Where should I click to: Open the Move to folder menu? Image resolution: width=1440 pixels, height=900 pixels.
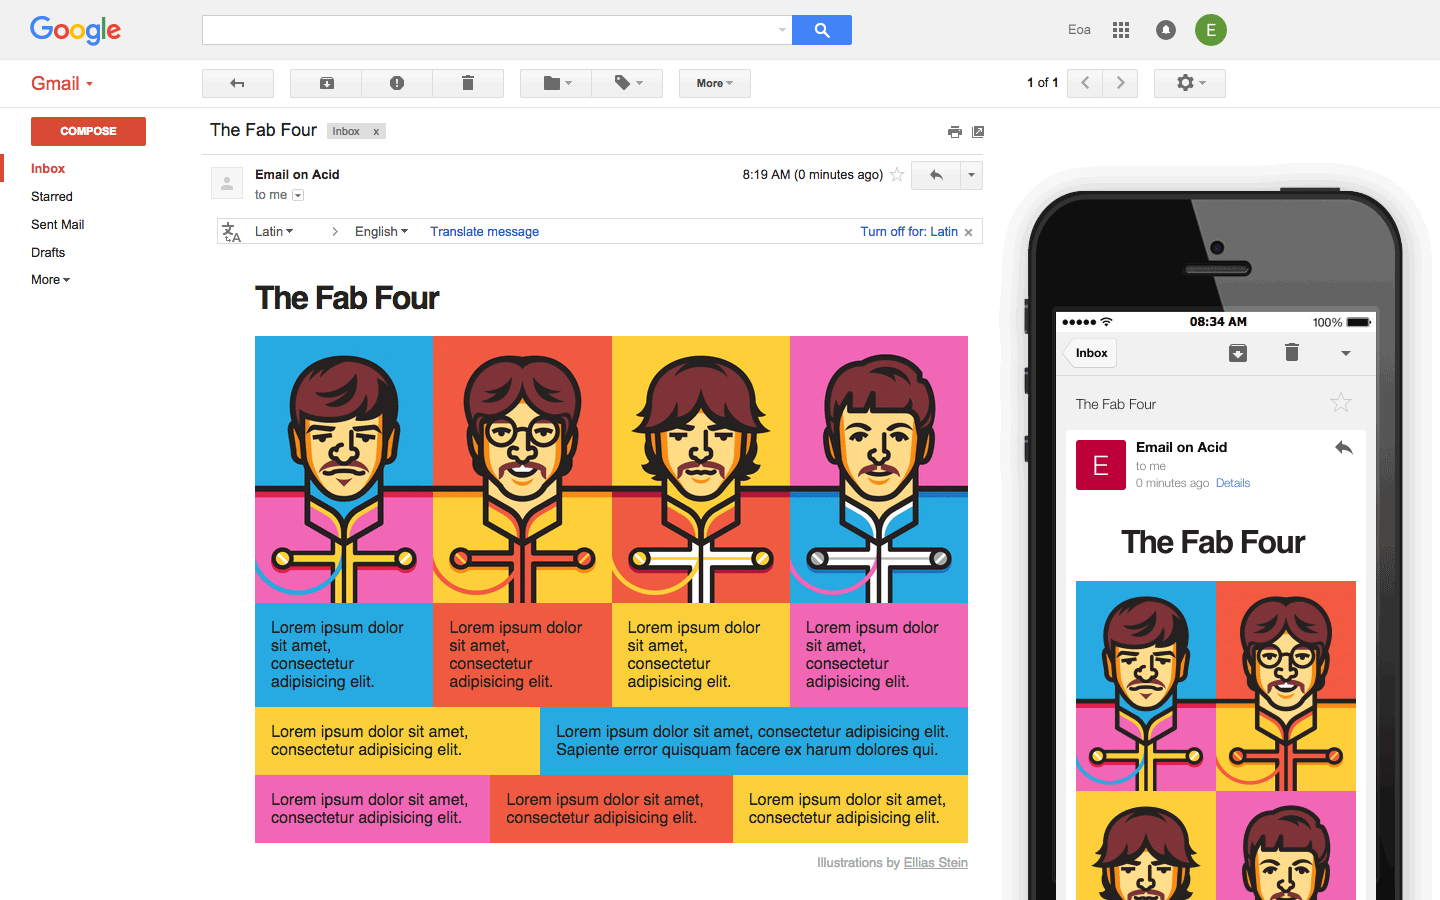pyautogui.click(x=556, y=83)
